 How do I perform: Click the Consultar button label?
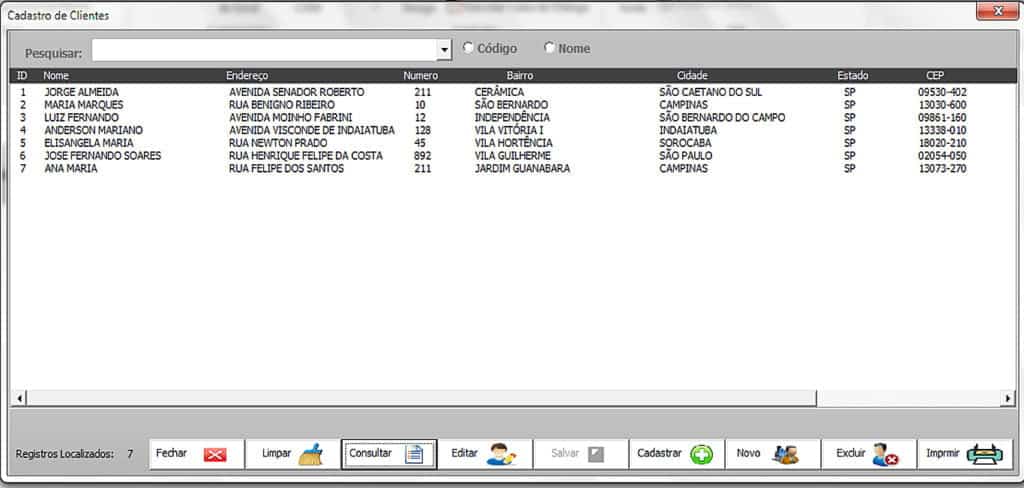[370, 453]
